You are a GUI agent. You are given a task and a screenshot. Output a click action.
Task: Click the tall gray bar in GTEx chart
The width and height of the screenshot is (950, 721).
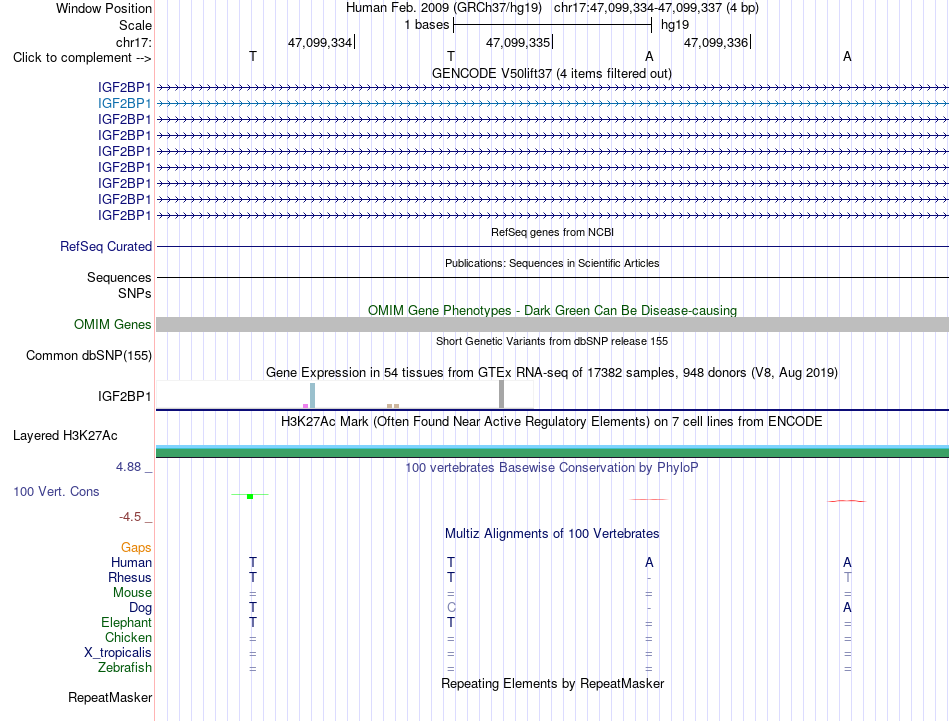click(501, 394)
